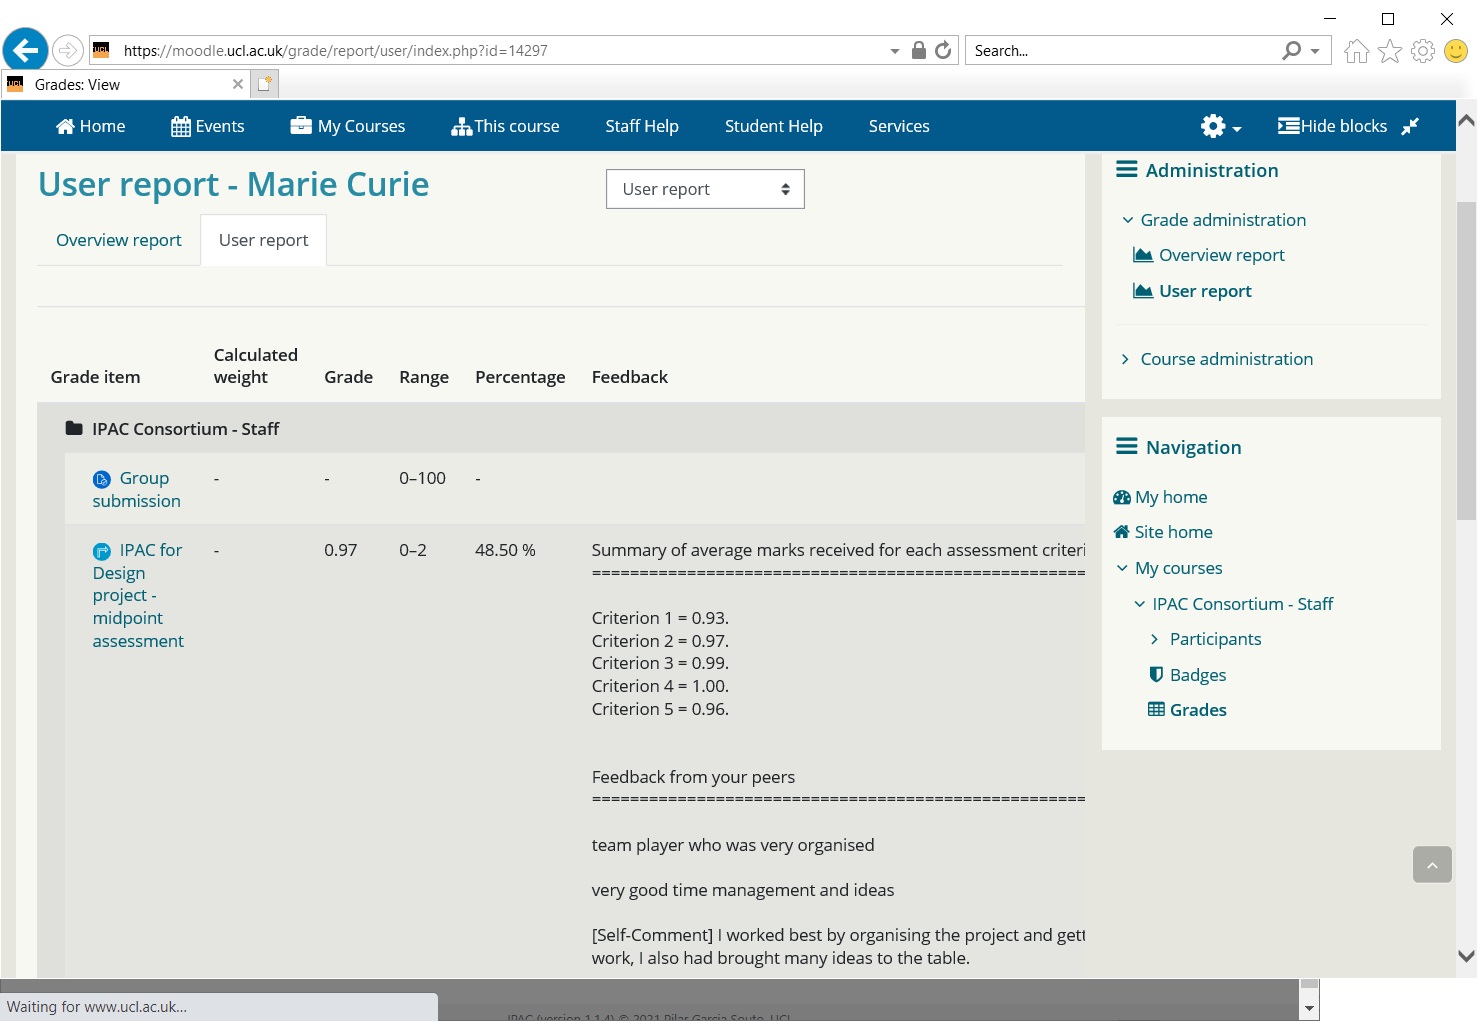Open the Home menu item

90,126
